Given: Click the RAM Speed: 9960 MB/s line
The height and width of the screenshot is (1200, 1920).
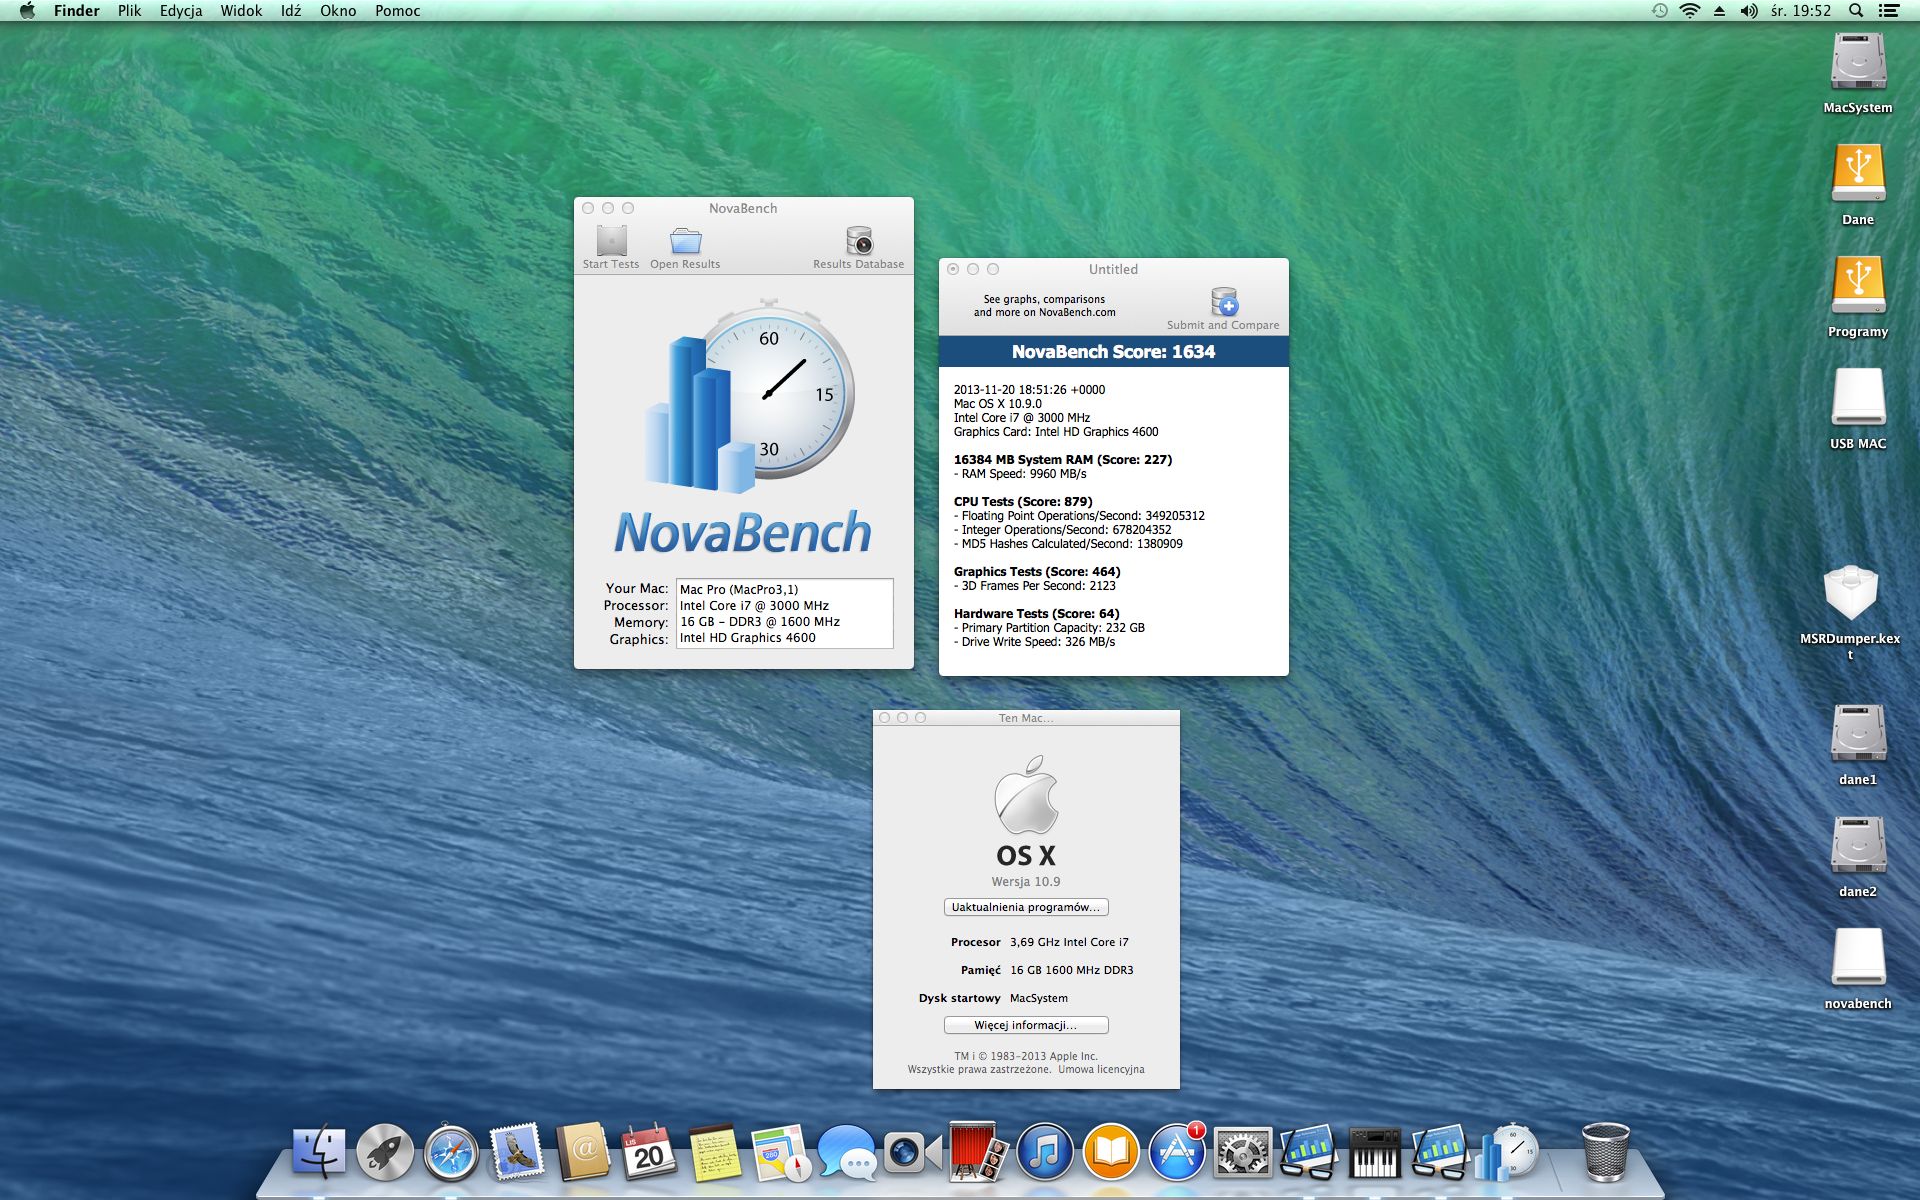Looking at the screenshot, I should click(x=1020, y=474).
